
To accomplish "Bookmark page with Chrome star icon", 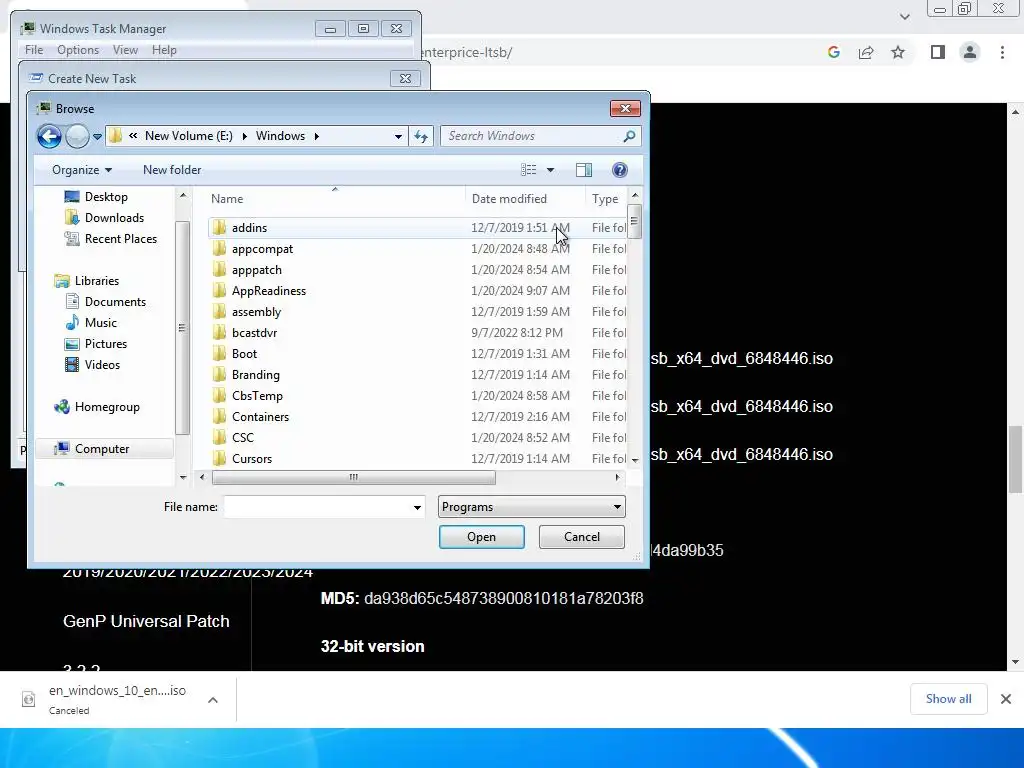I will 898,52.
